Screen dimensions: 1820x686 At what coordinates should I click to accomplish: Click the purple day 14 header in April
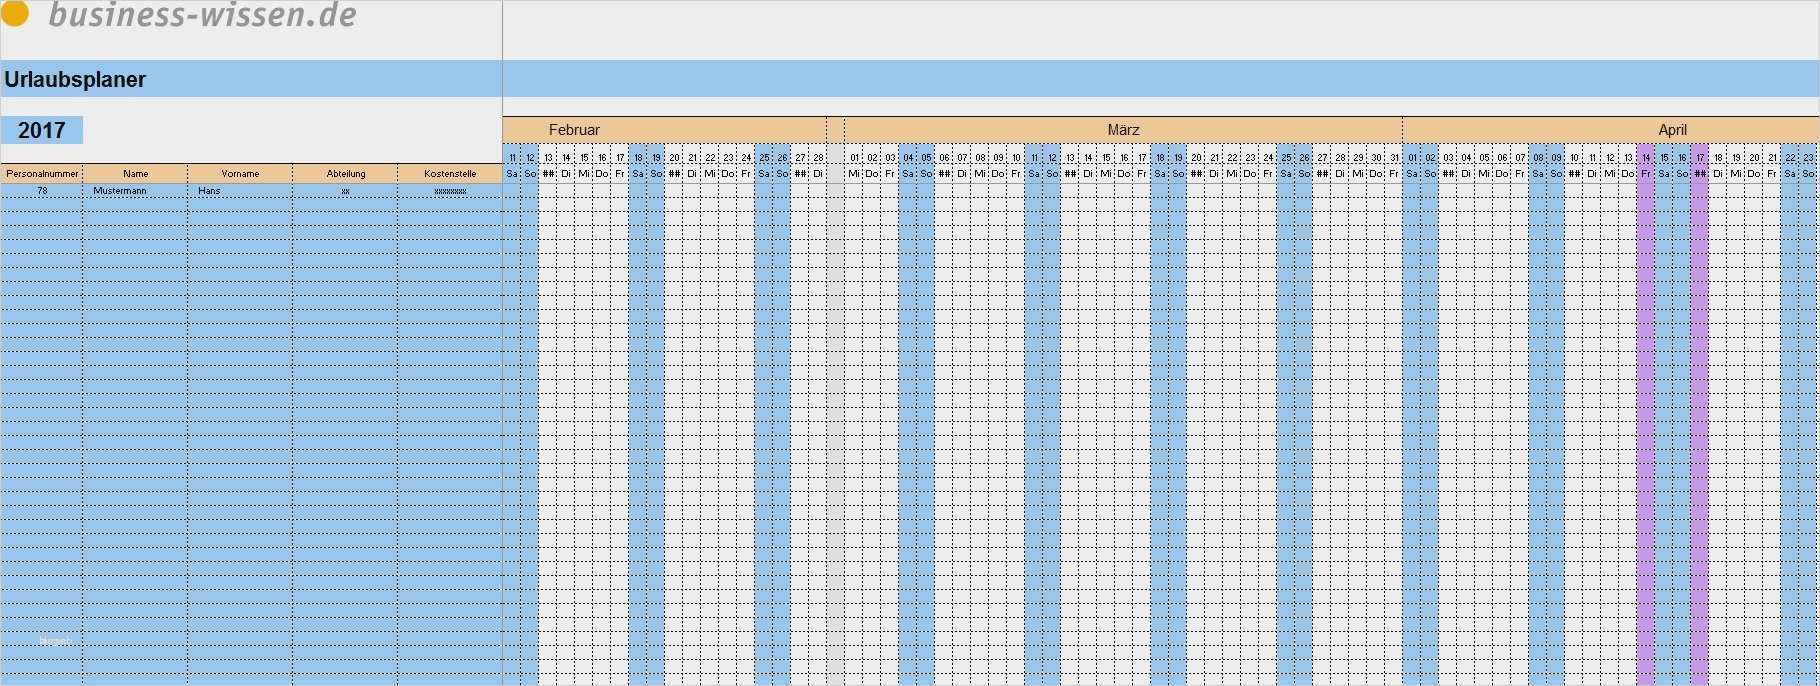coord(1646,158)
